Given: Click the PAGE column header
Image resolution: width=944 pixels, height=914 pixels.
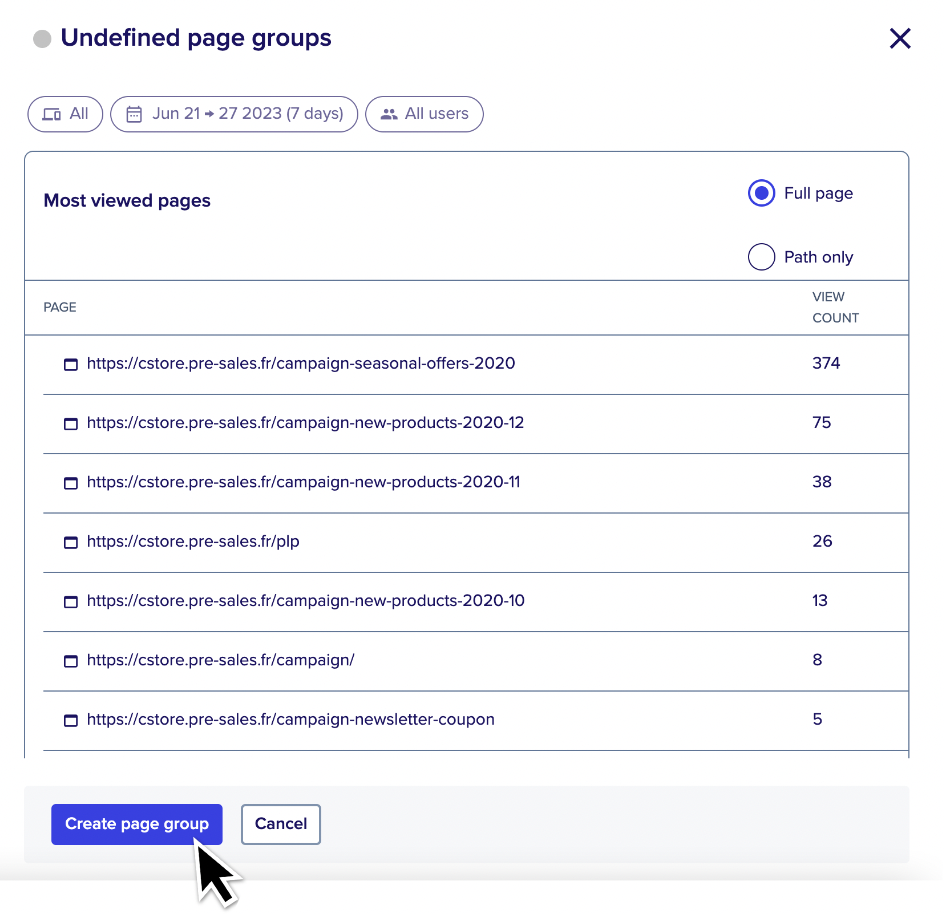Looking at the screenshot, I should 60,307.
